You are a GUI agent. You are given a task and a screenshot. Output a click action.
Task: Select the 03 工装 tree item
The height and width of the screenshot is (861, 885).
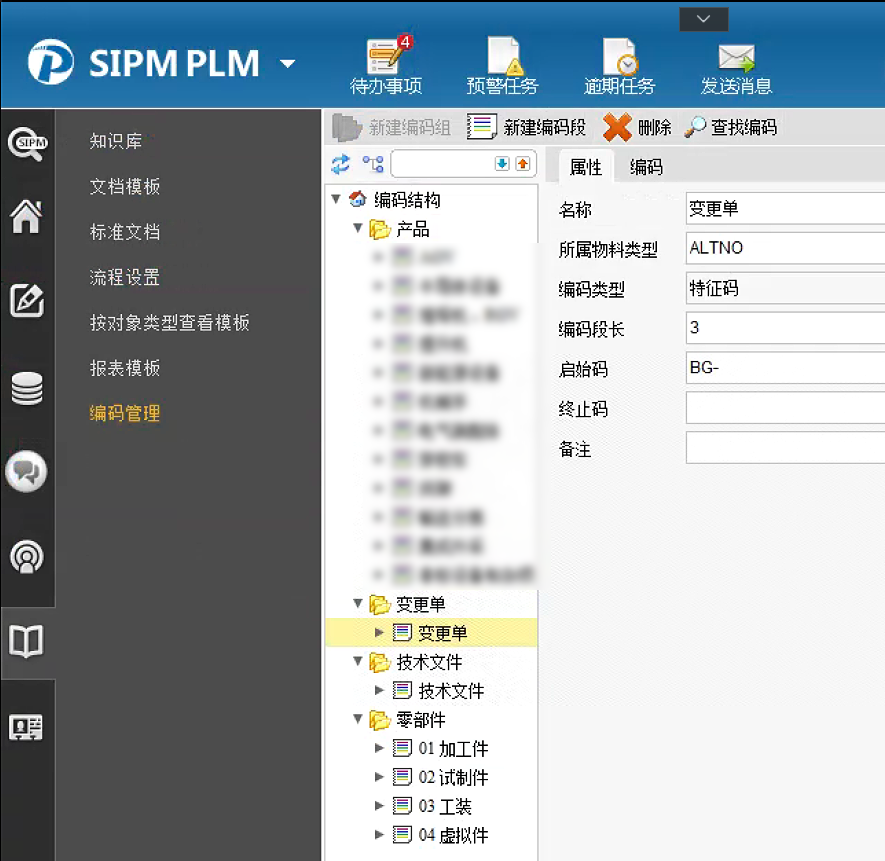pyautogui.click(x=445, y=806)
